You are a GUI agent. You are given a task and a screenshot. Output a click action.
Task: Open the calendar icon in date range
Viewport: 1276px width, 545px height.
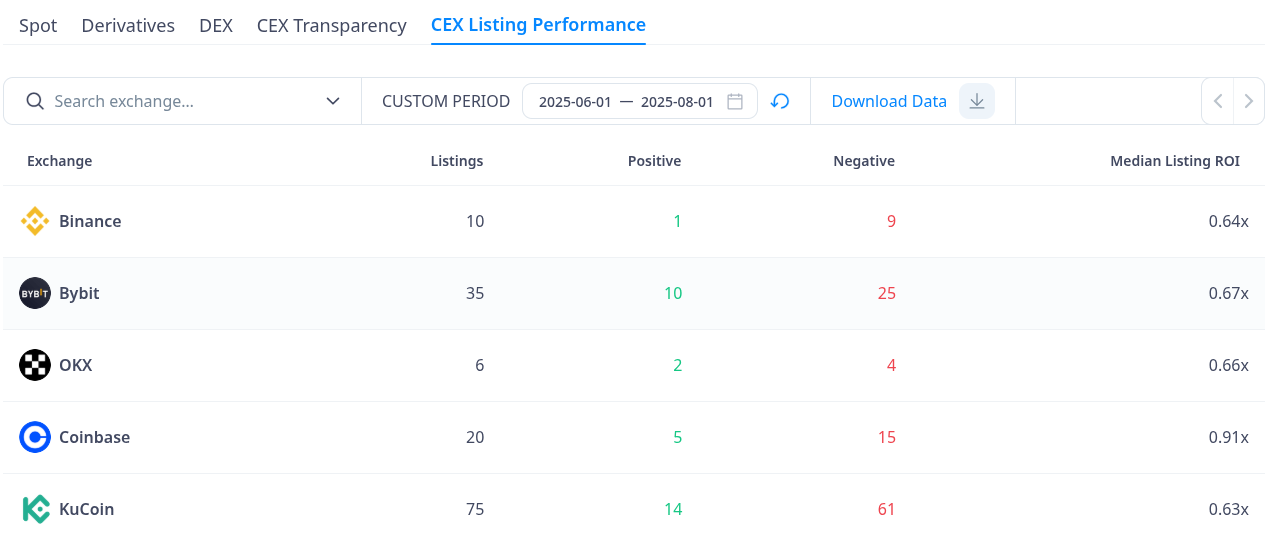[x=735, y=101]
